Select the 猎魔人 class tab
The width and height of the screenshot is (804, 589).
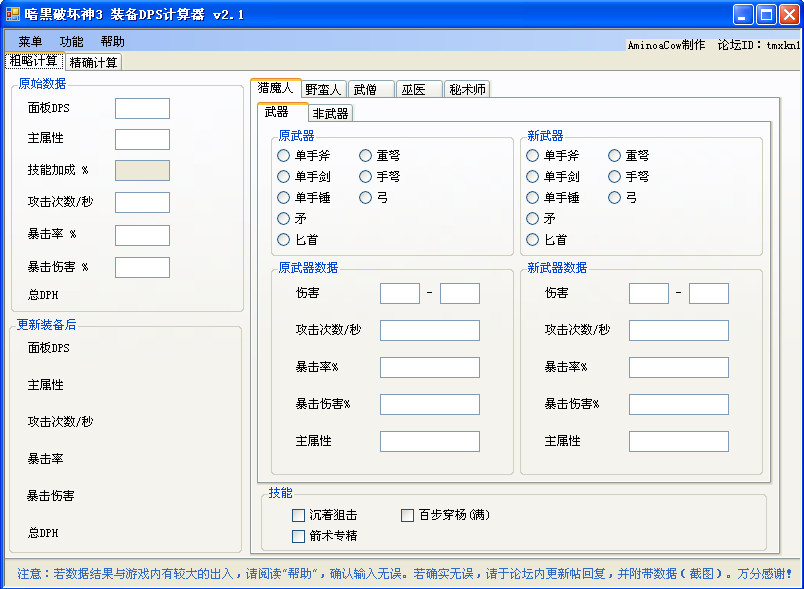coord(275,88)
